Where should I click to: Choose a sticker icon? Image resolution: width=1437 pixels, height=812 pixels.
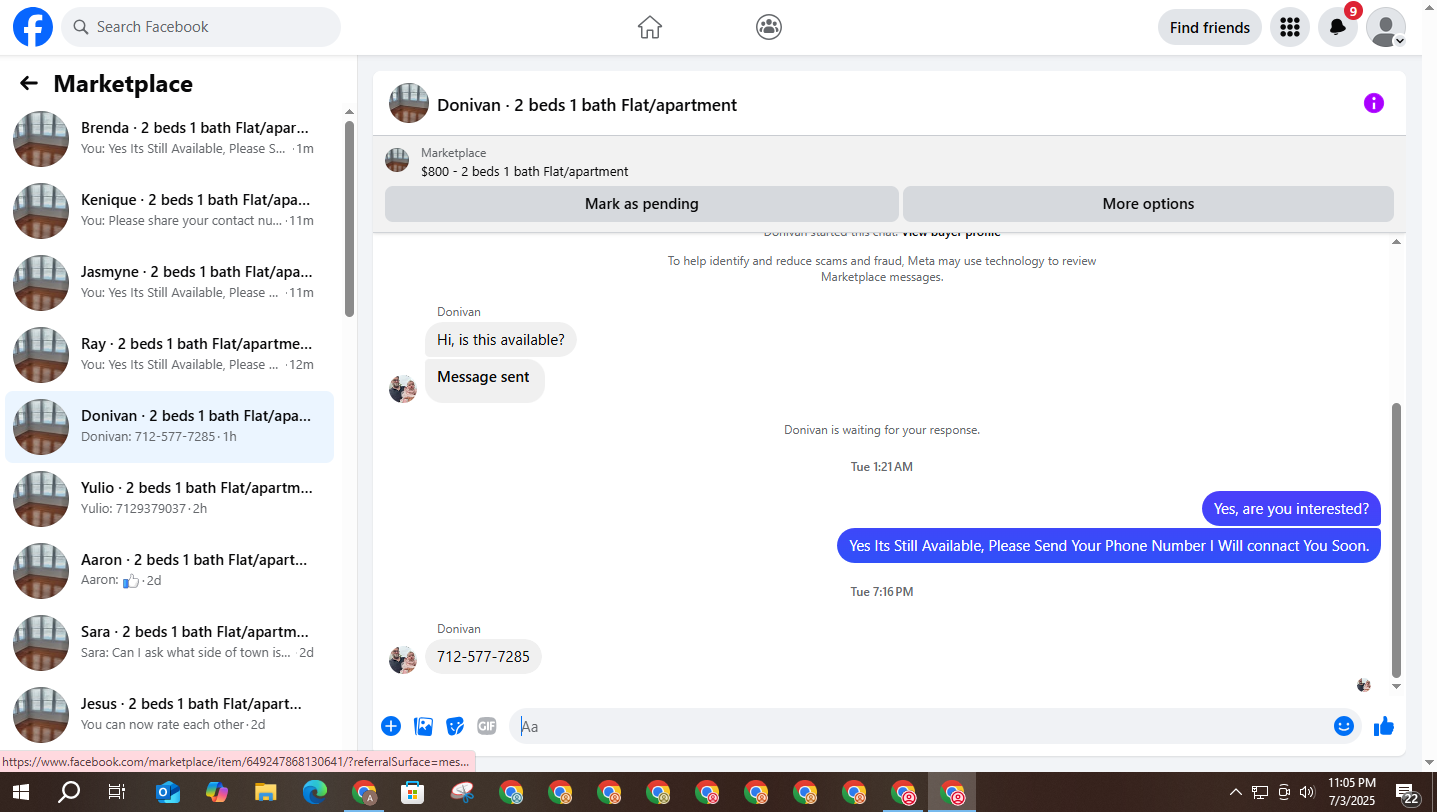click(455, 727)
